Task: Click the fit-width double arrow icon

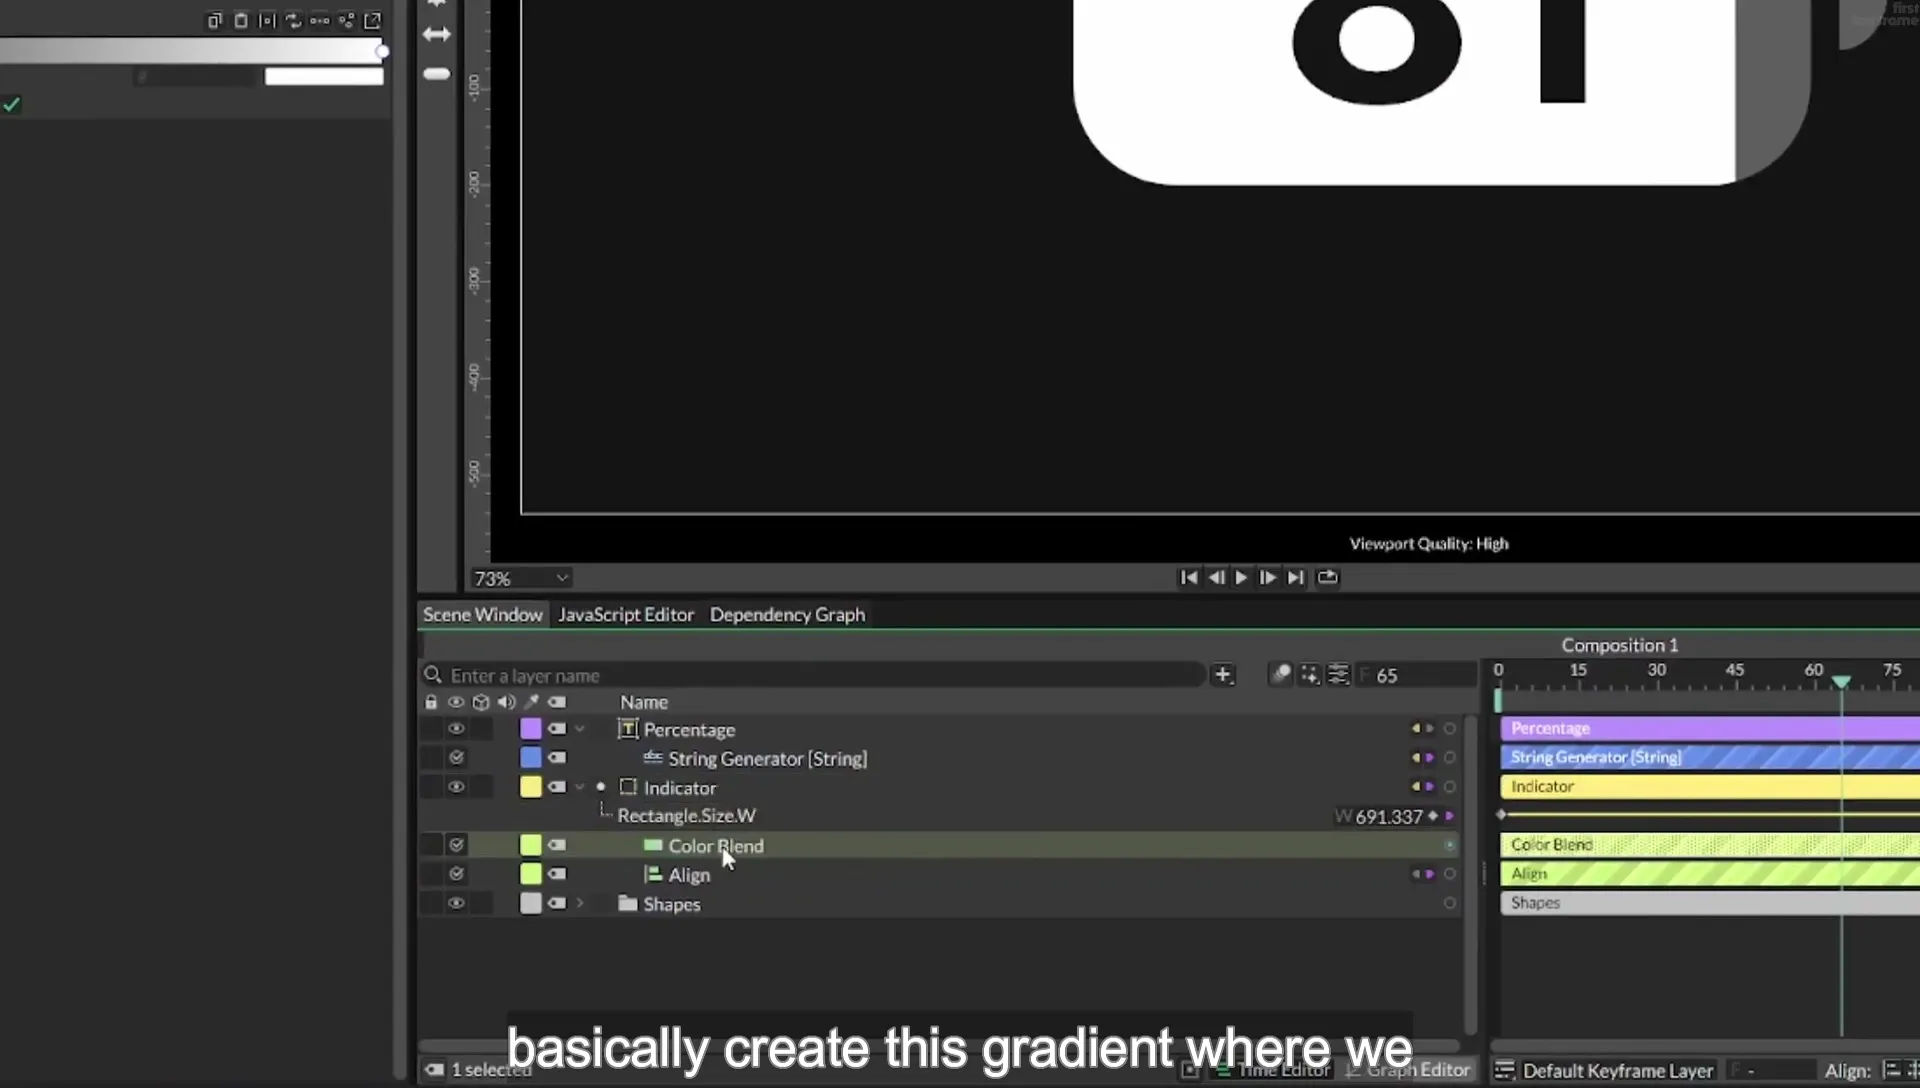Action: [437, 34]
